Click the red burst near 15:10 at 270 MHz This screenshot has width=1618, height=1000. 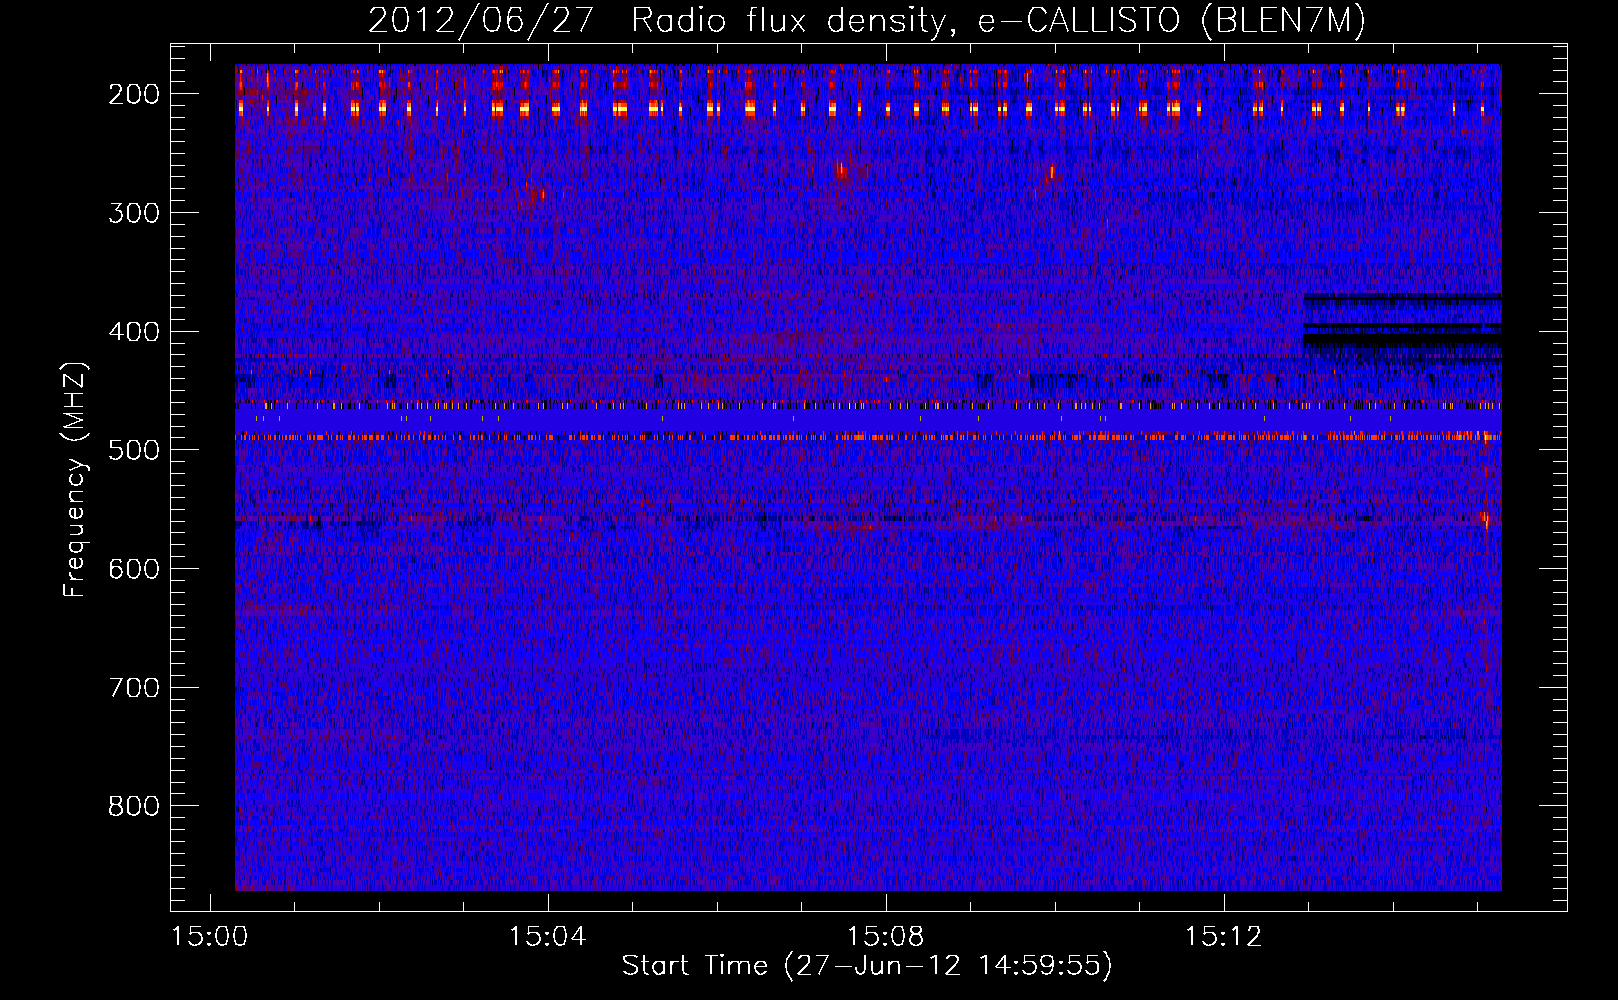(x=1050, y=174)
